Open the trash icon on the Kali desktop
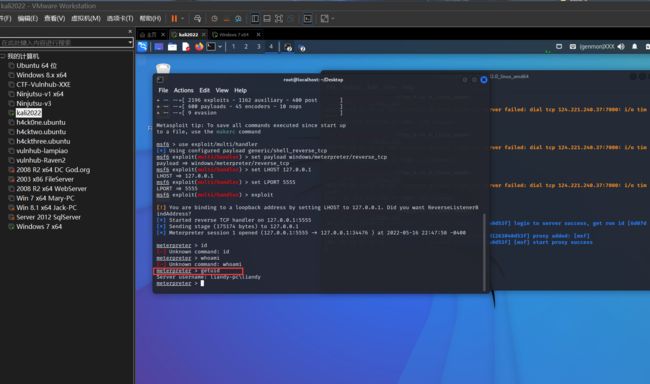Screen dimensions: 650x384 [x=163, y=68]
